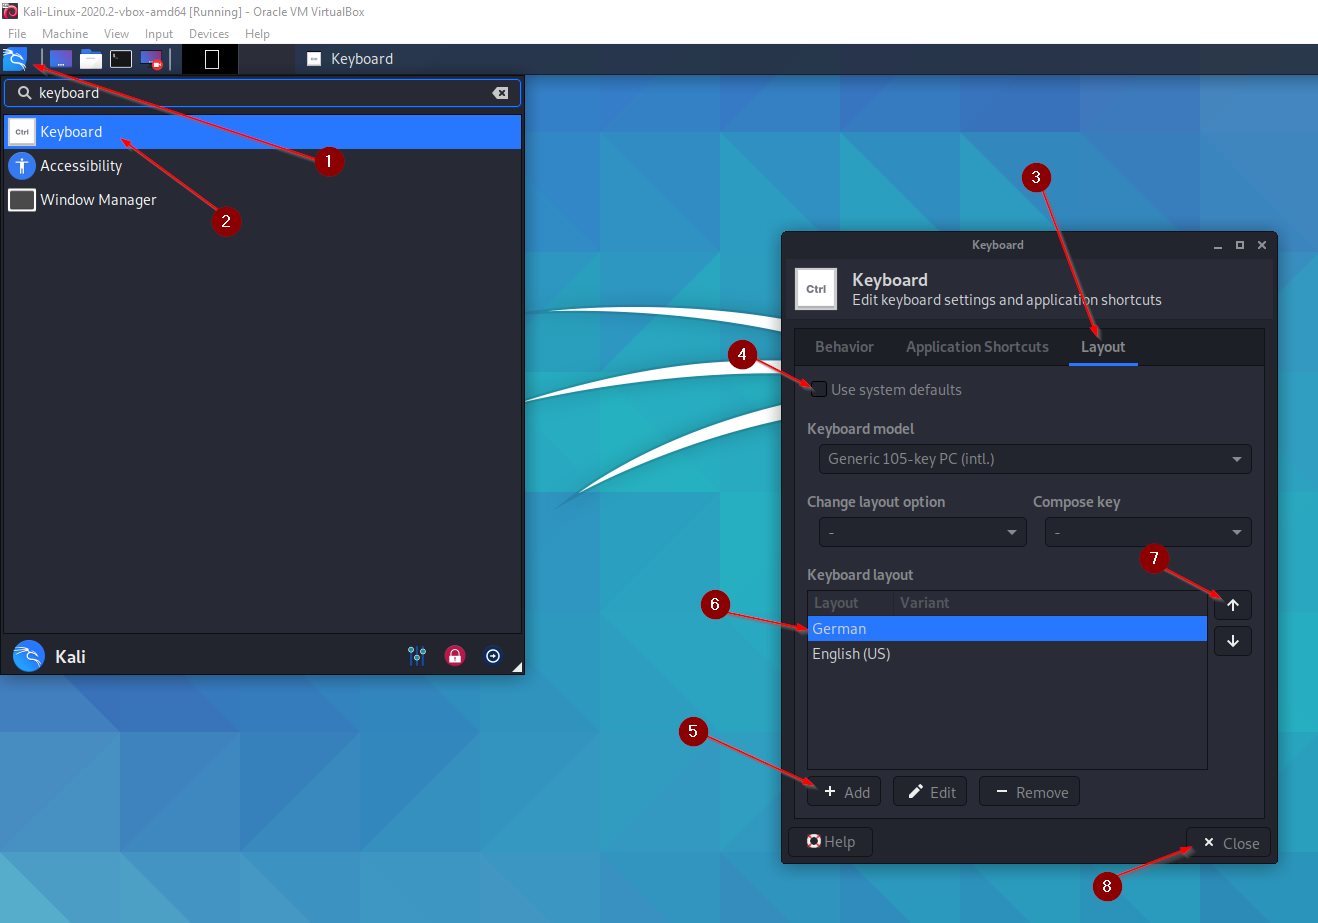Open the Change layout option dropdown

[921, 532]
